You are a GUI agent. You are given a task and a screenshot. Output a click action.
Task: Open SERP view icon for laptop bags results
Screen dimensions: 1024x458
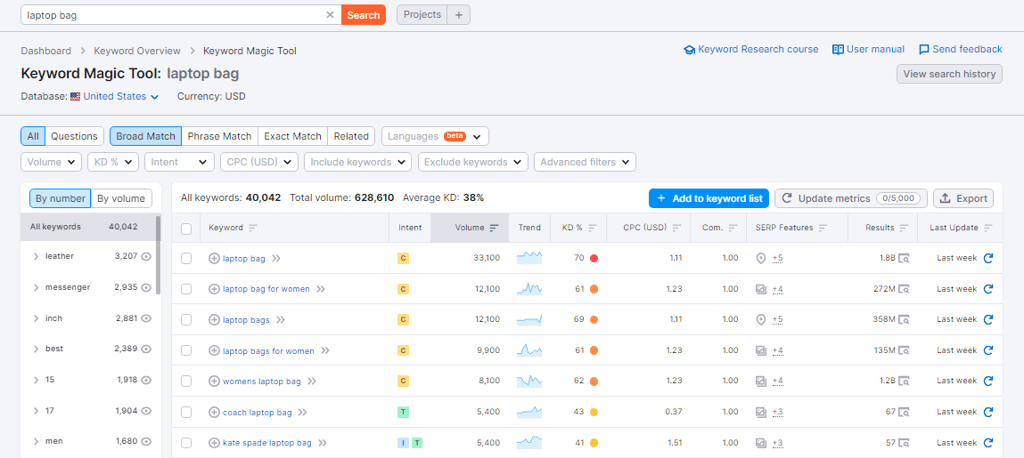point(904,320)
